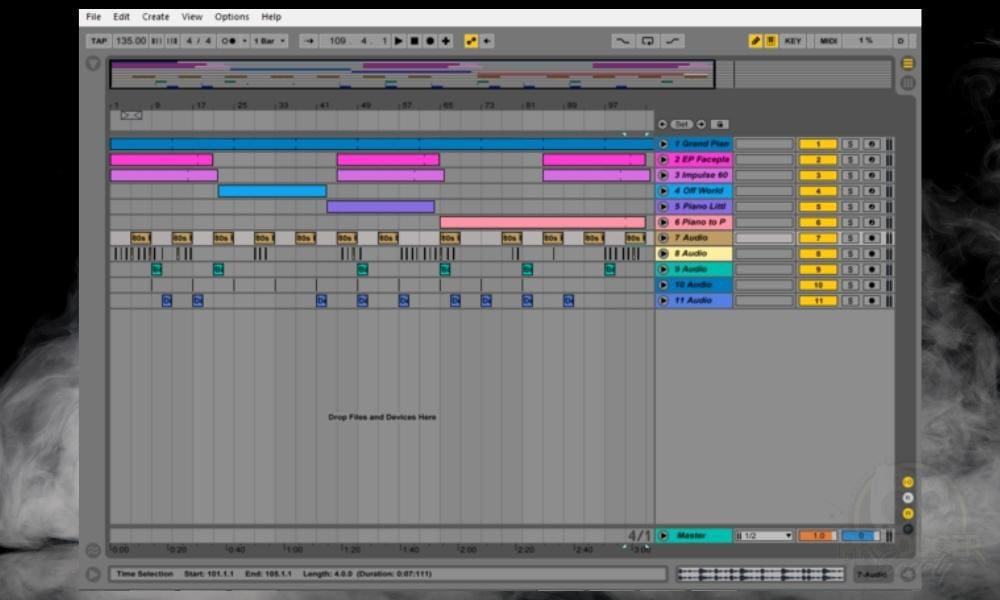This screenshot has width=1000, height=600.
Task: Open the Create menu
Action: pos(156,17)
